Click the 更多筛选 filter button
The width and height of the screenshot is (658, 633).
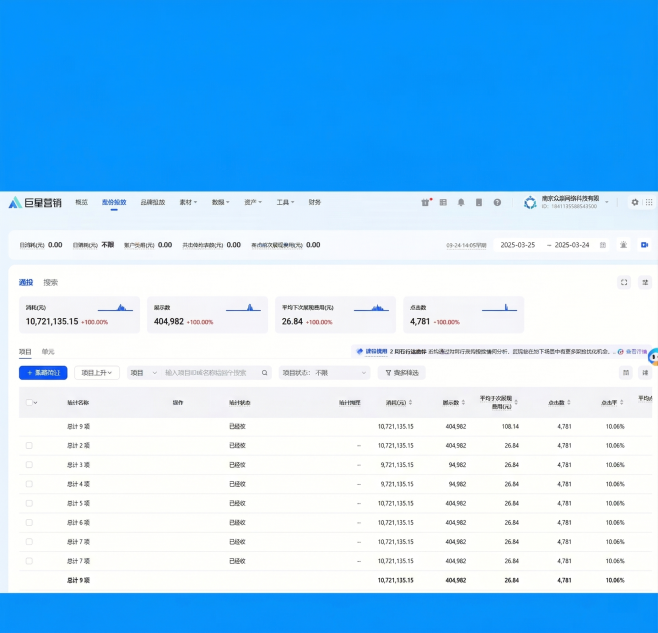coord(401,373)
